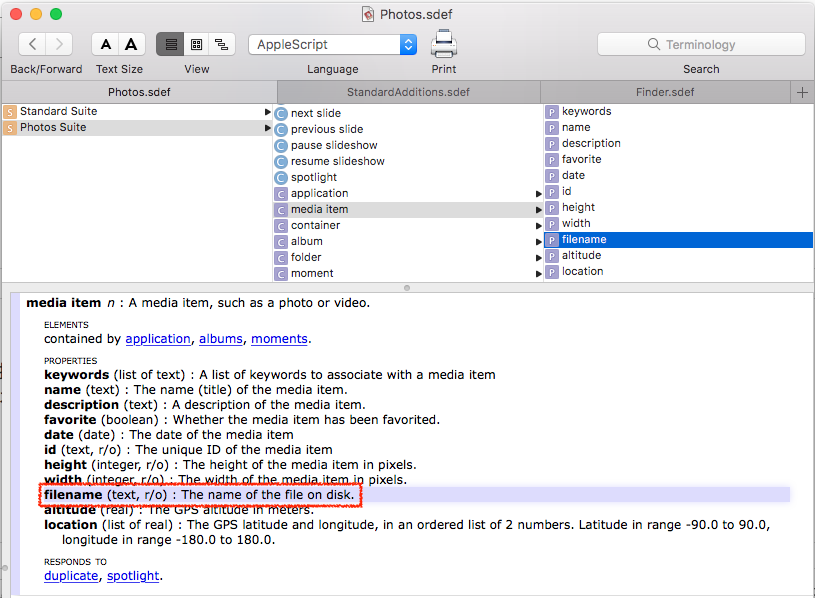Select the keywords property
Screen dimensions: 815x598
pyautogui.click(x=678, y=112)
